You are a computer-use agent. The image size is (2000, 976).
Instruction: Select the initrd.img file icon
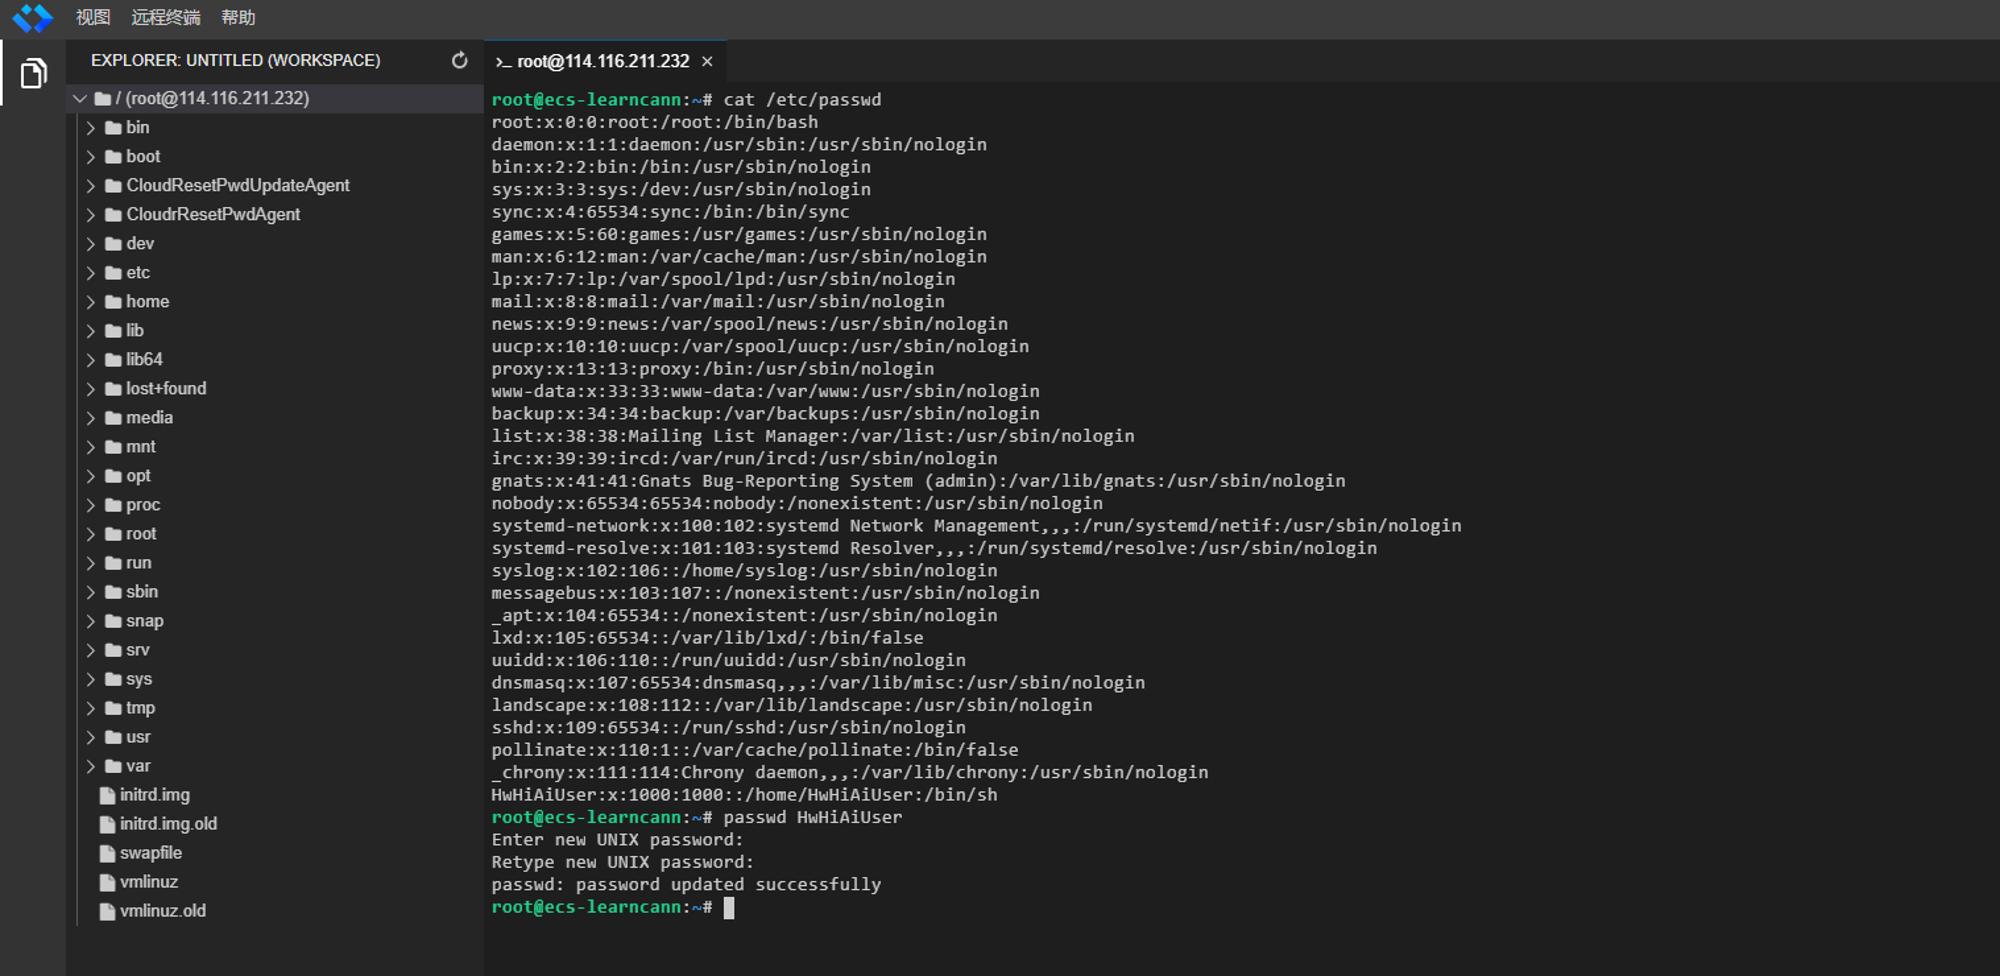tap(107, 796)
